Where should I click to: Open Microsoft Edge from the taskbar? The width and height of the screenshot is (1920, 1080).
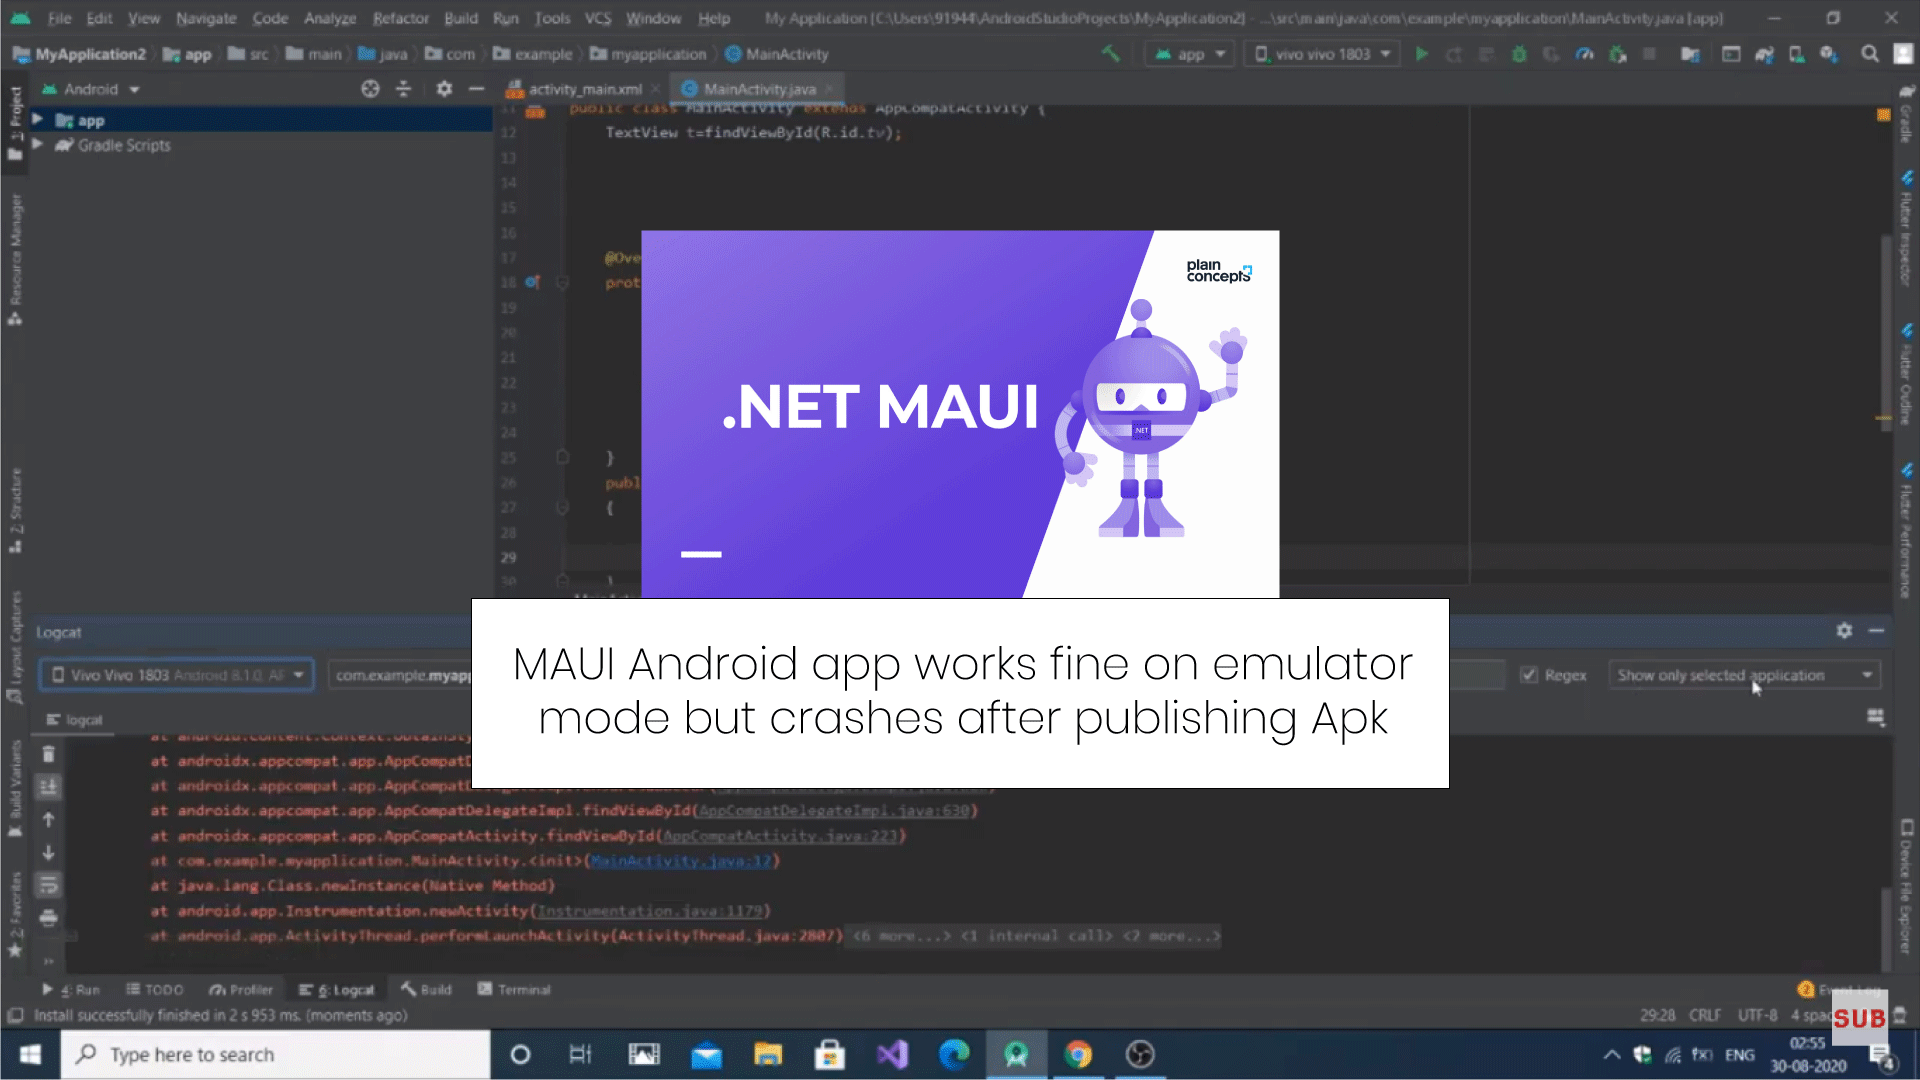click(954, 1055)
